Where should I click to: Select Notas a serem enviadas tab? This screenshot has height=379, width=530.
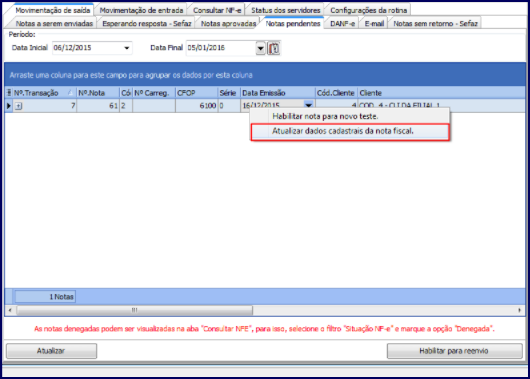(x=54, y=23)
